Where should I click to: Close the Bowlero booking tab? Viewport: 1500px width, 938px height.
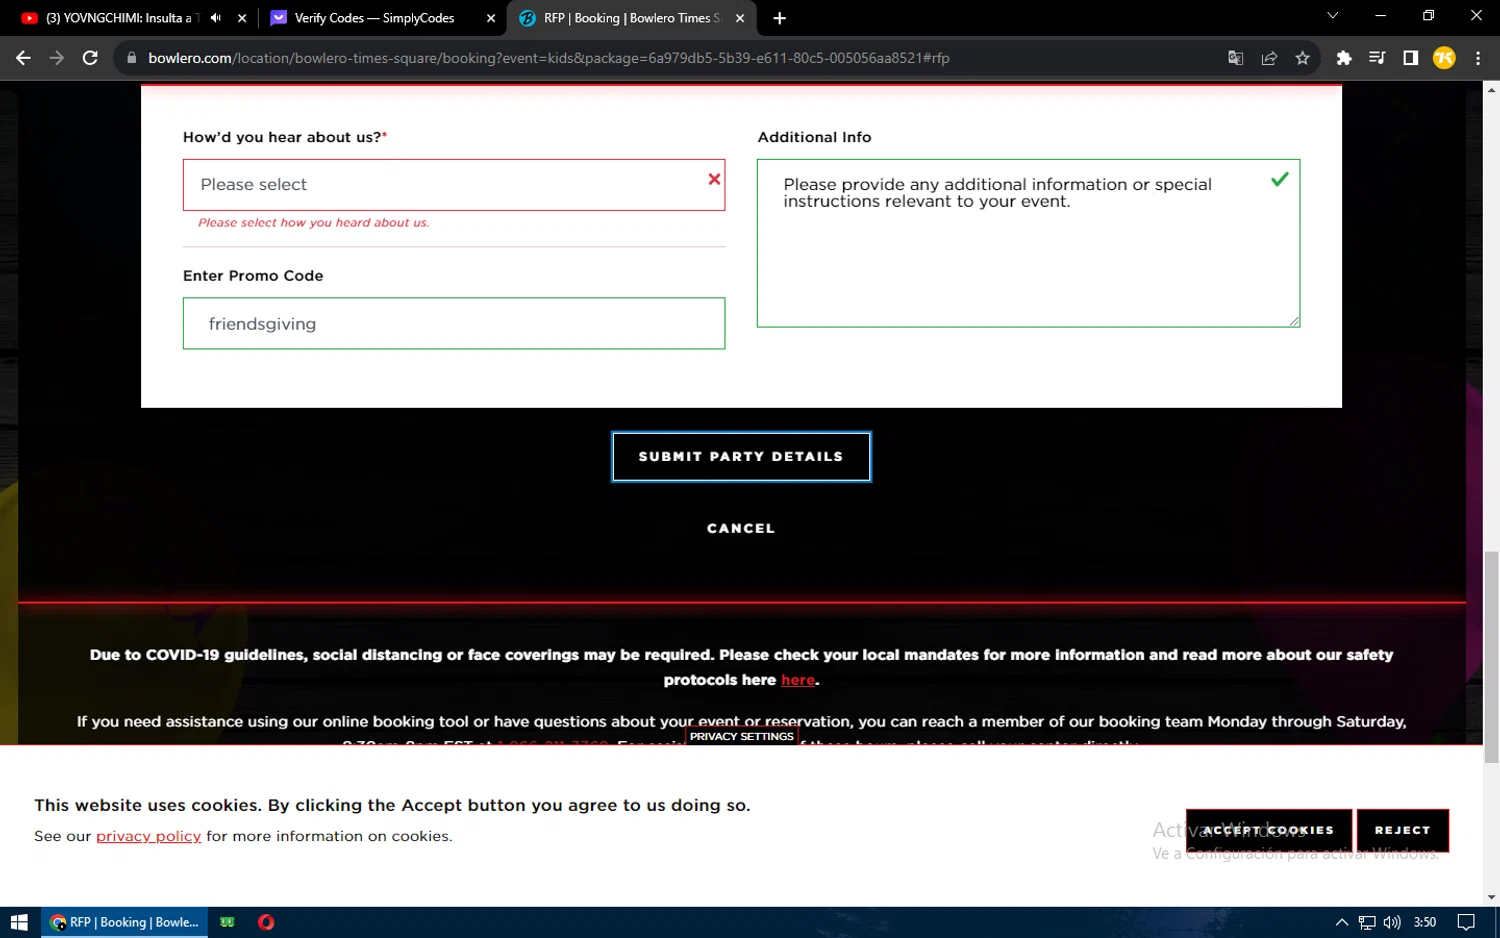click(740, 18)
